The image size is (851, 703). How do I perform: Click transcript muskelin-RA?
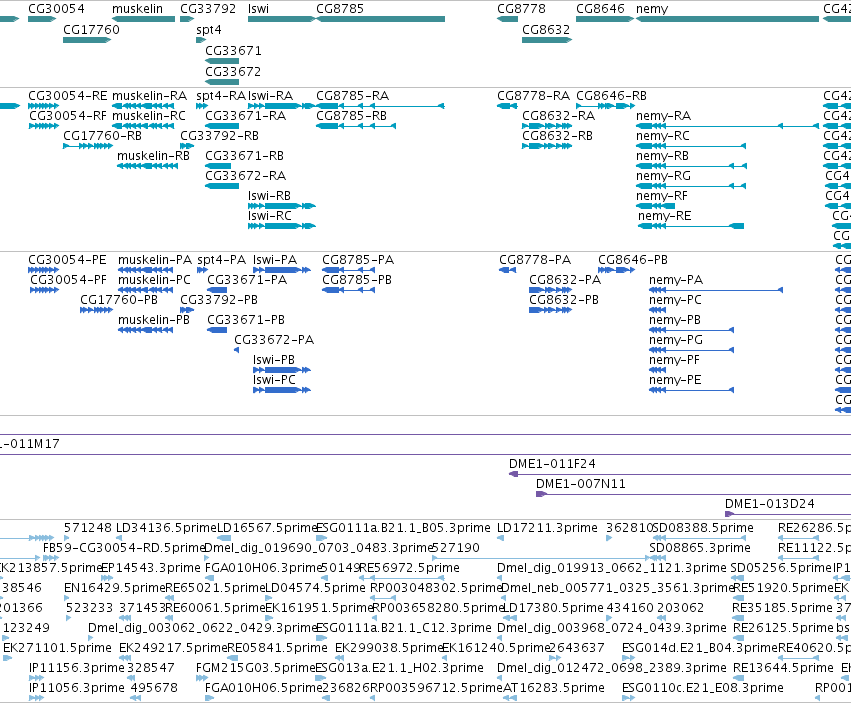point(143,106)
